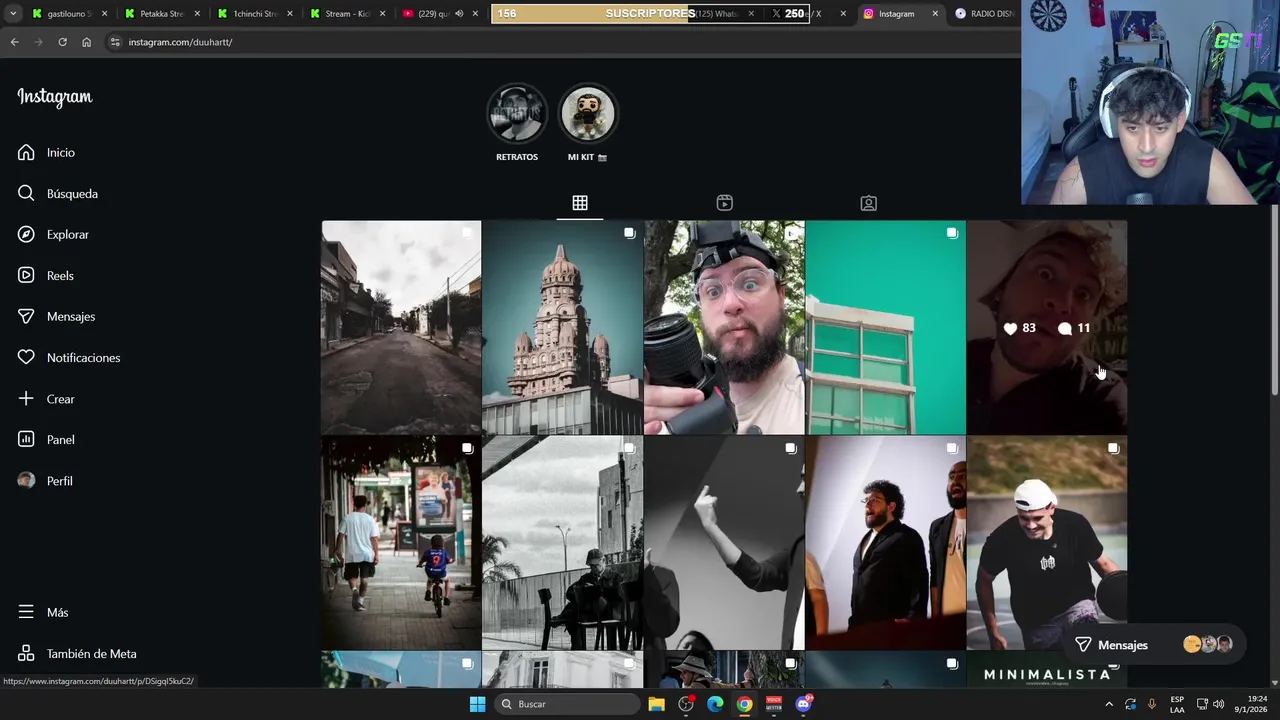Close the gastilouno tab
The height and width of the screenshot is (720, 1280).
[x=104, y=14]
